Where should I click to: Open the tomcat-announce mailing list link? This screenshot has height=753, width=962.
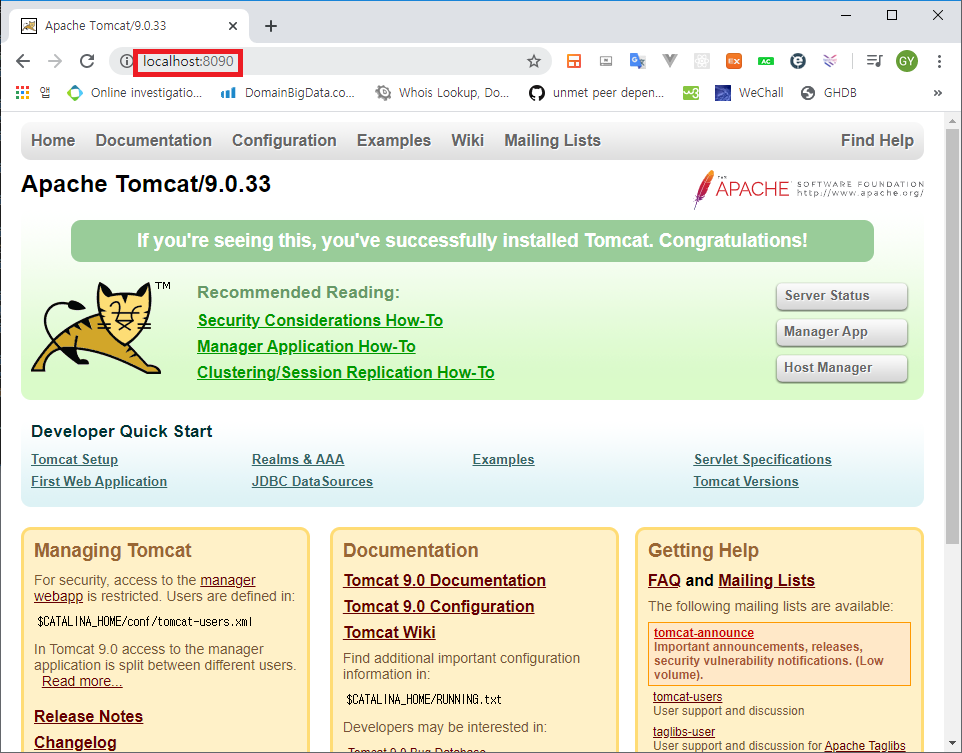point(704,632)
